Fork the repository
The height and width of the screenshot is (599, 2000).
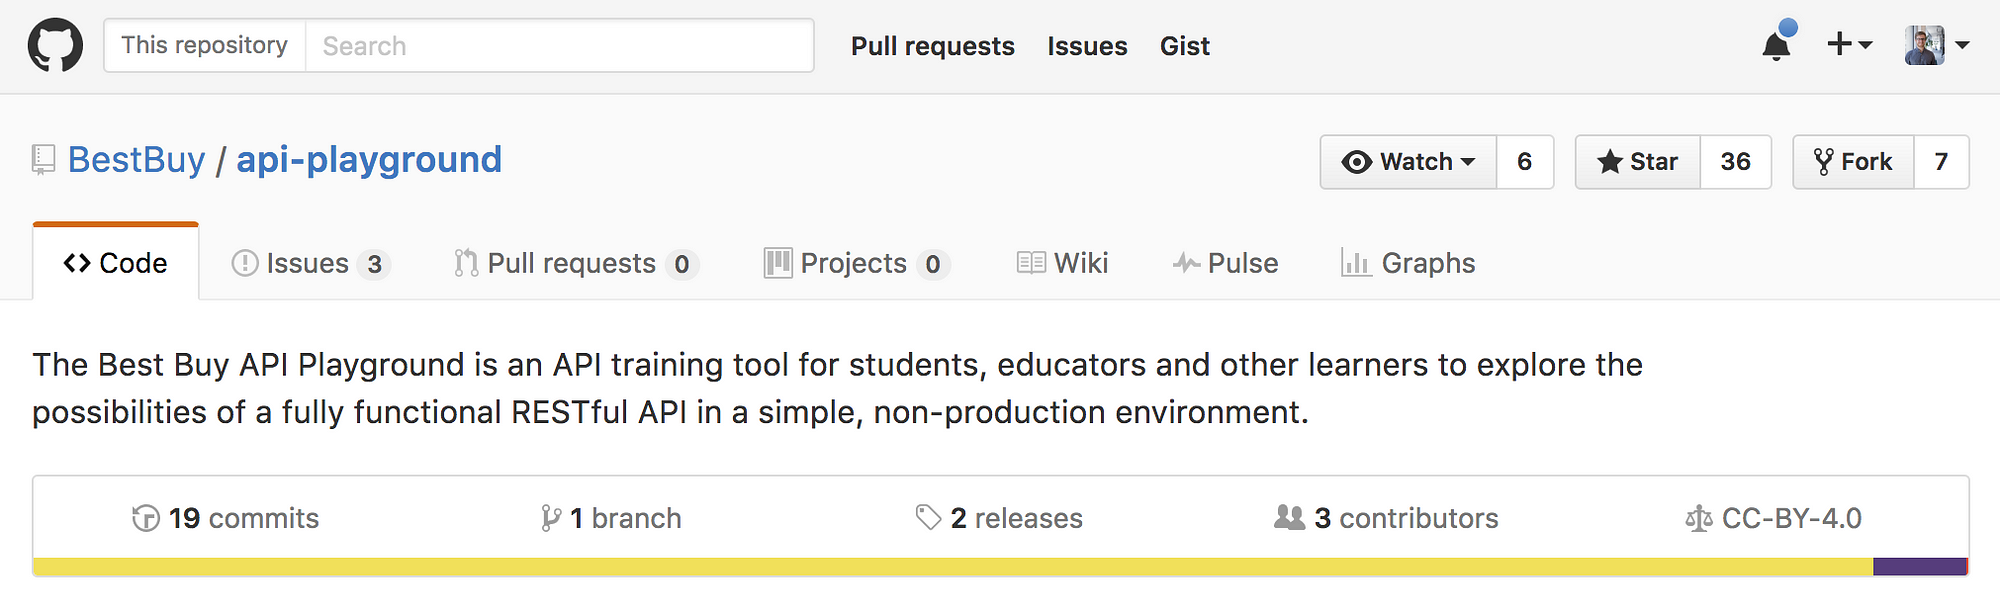point(1854,162)
